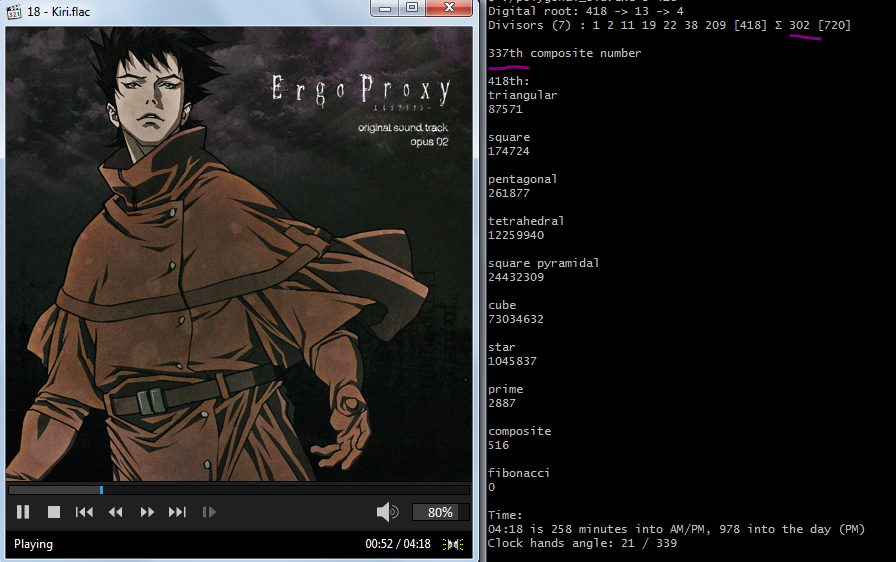Fast-forward the current track
Screen dimensions: 896x562
(x=147, y=512)
